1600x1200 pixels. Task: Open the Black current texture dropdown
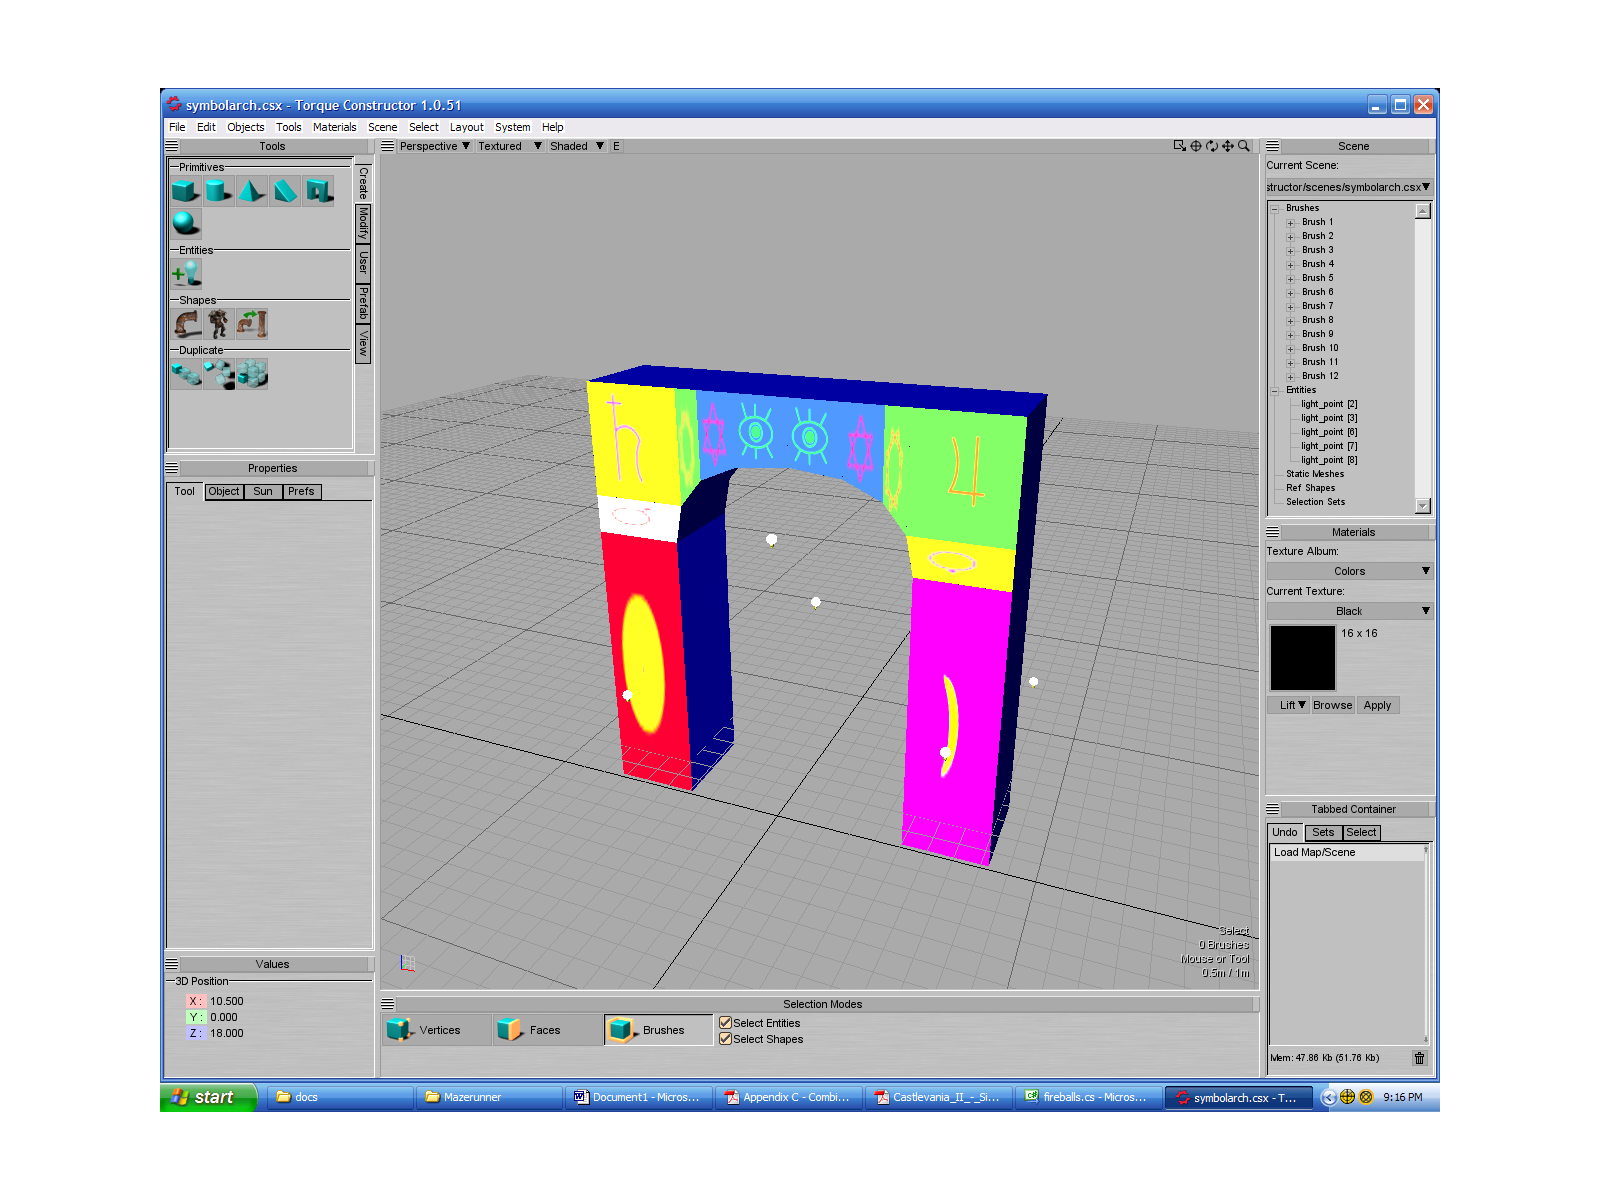click(1349, 611)
